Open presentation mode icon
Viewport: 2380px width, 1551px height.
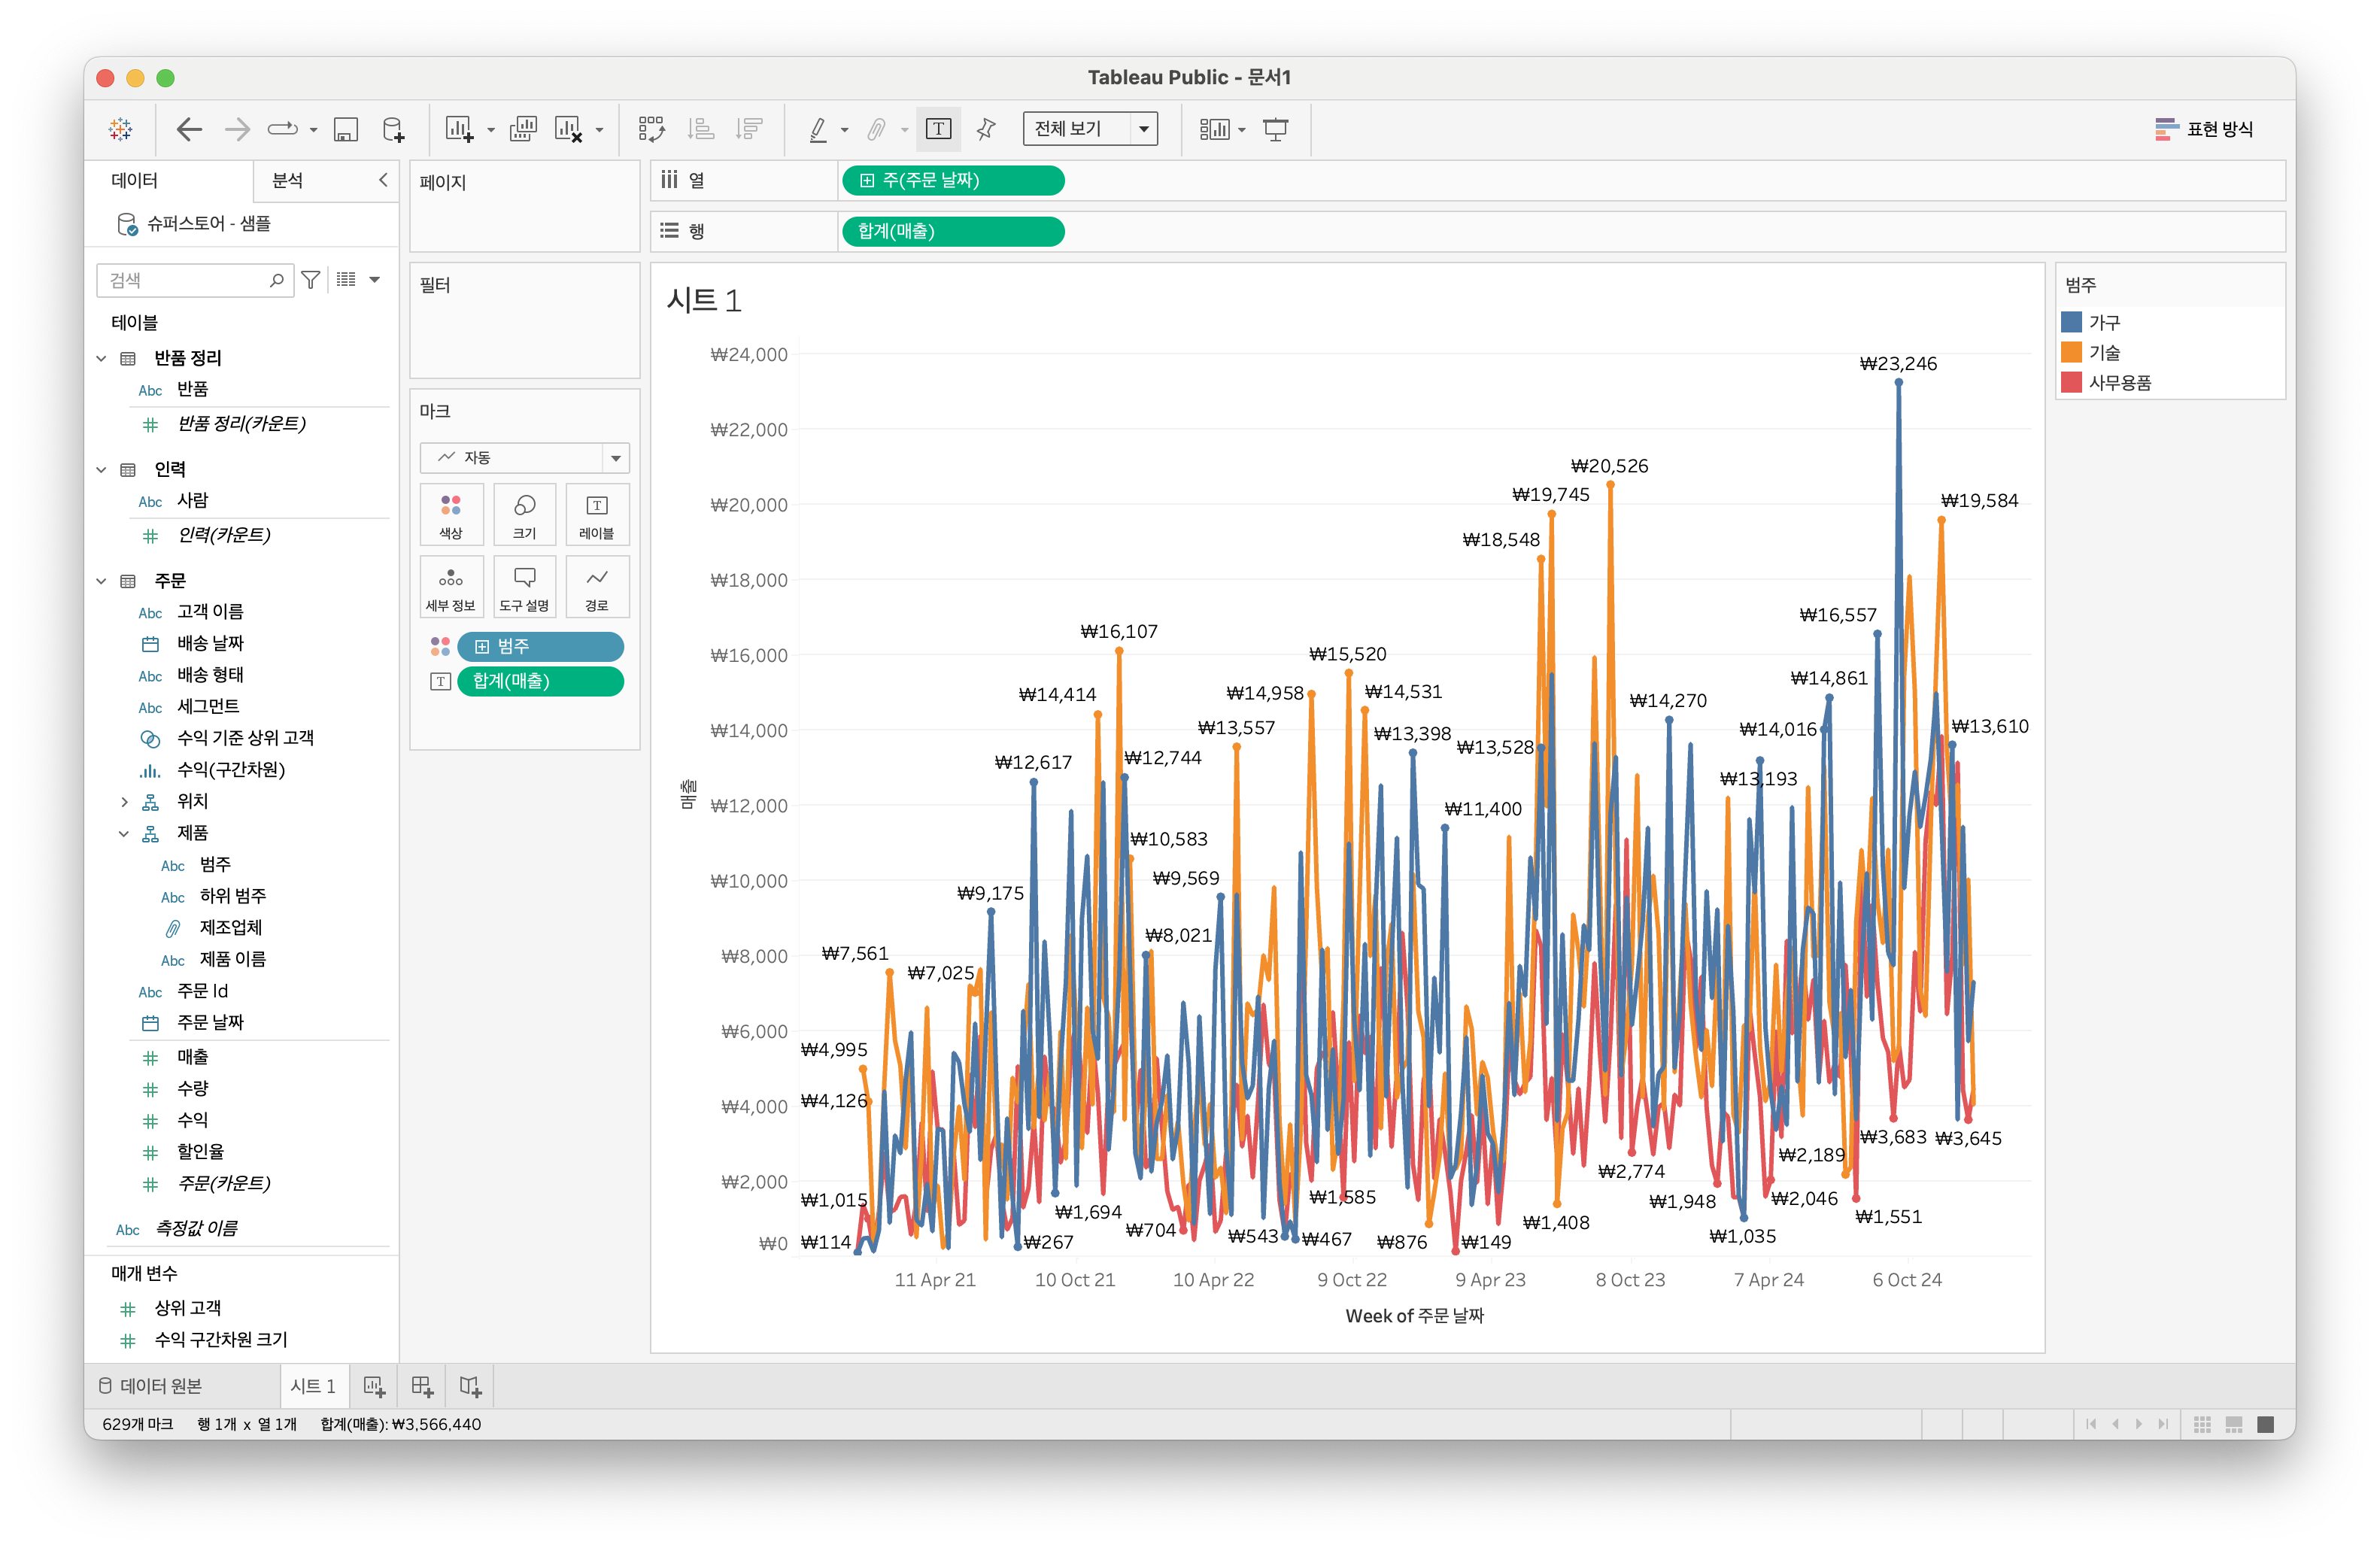point(1275,129)
